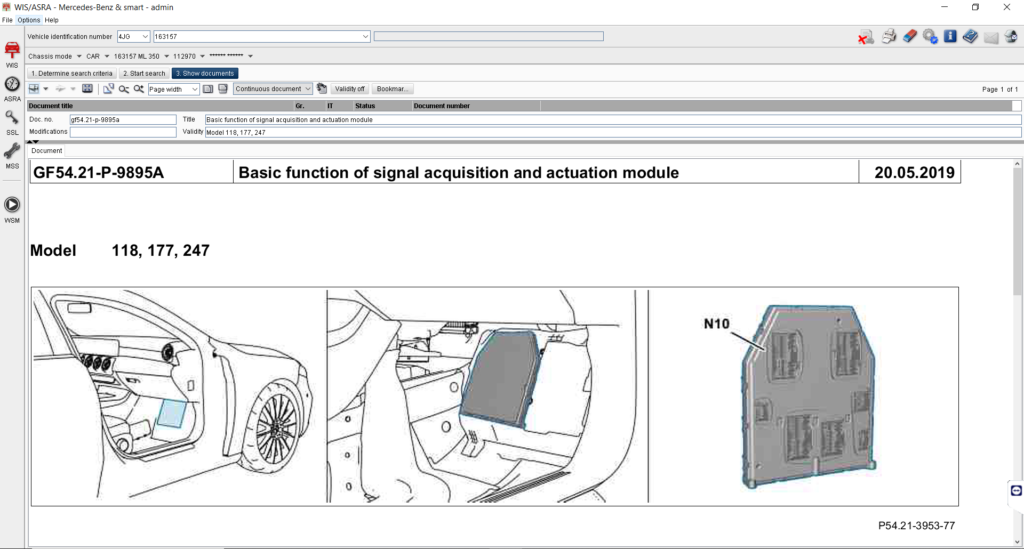Open the settings gear icon
The image size is (1024, 549).
click(x=930, y=37)
